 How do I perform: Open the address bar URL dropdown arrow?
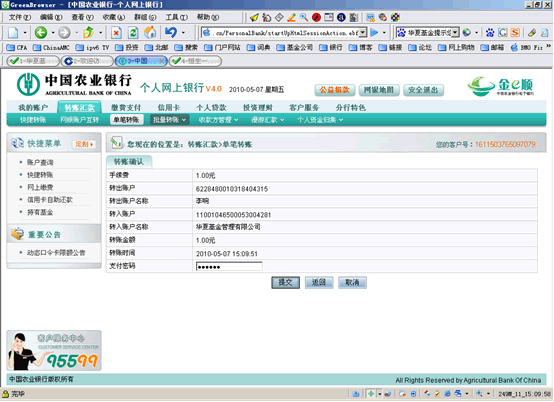363,33
